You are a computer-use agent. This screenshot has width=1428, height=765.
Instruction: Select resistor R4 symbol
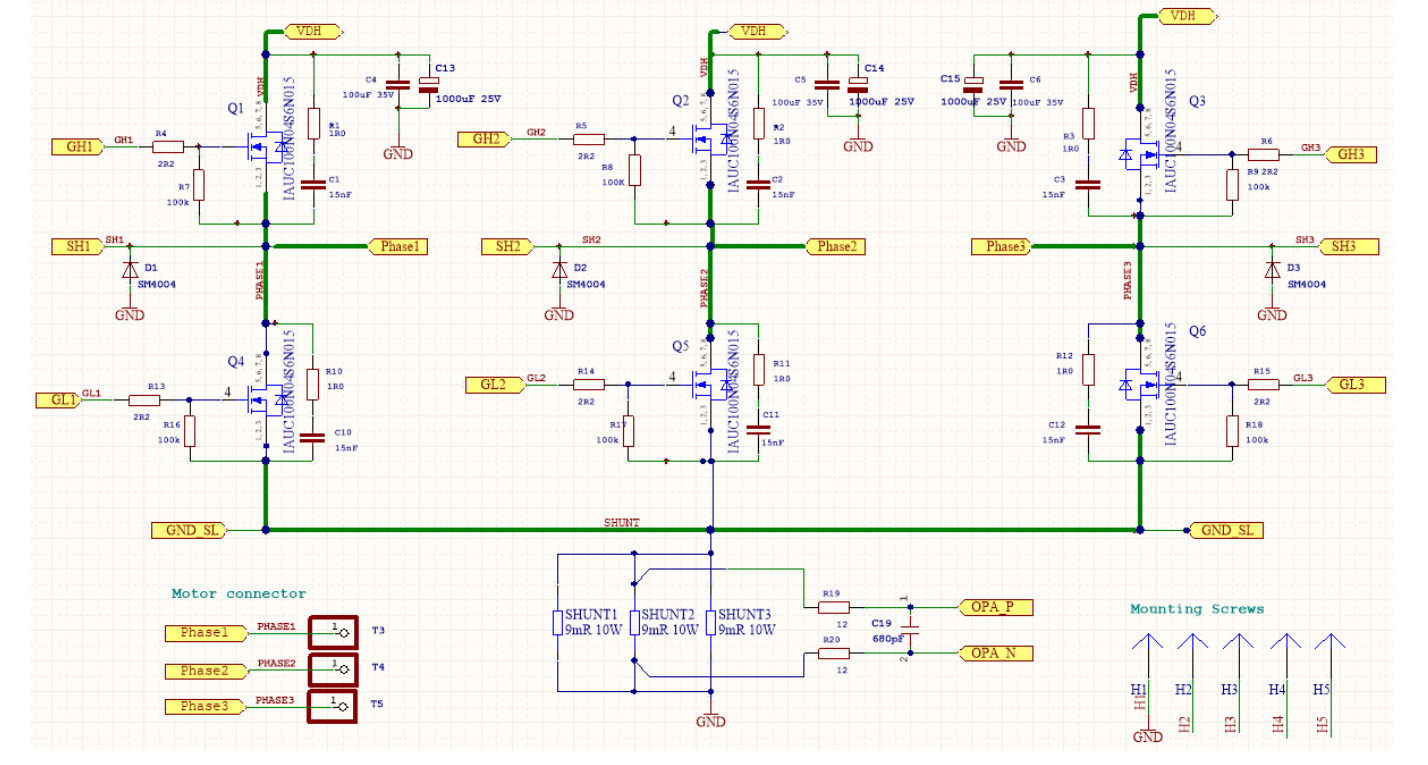click(168, 147)
